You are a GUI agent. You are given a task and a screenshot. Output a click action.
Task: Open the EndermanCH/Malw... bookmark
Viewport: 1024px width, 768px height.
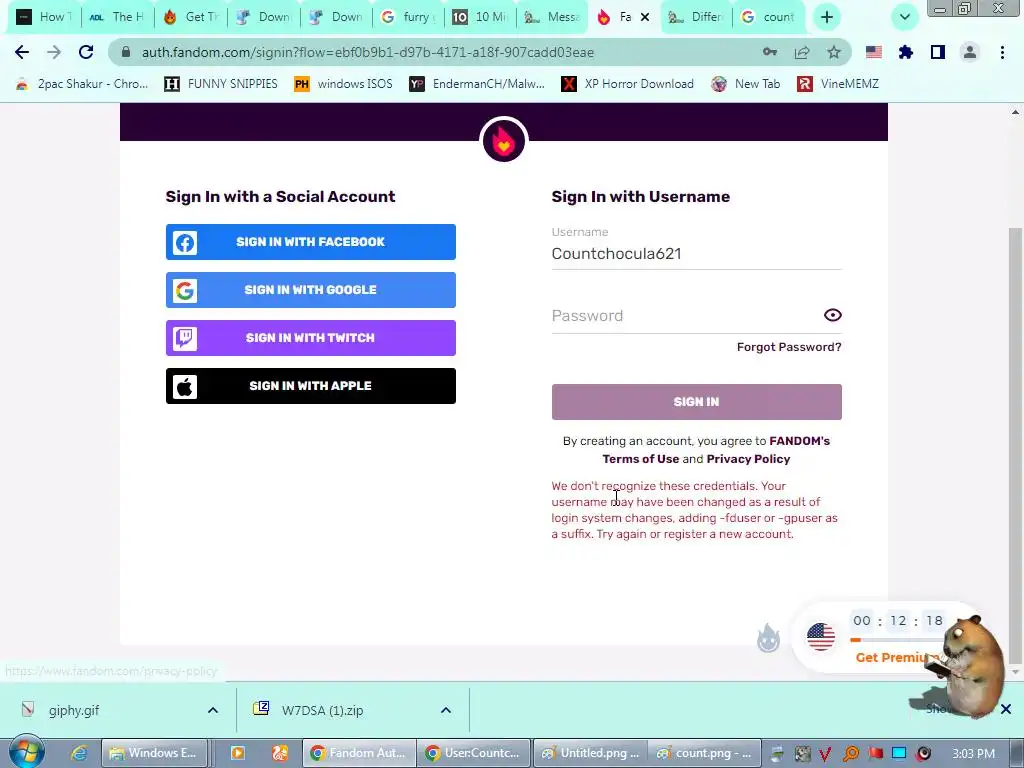pos(477,84)
